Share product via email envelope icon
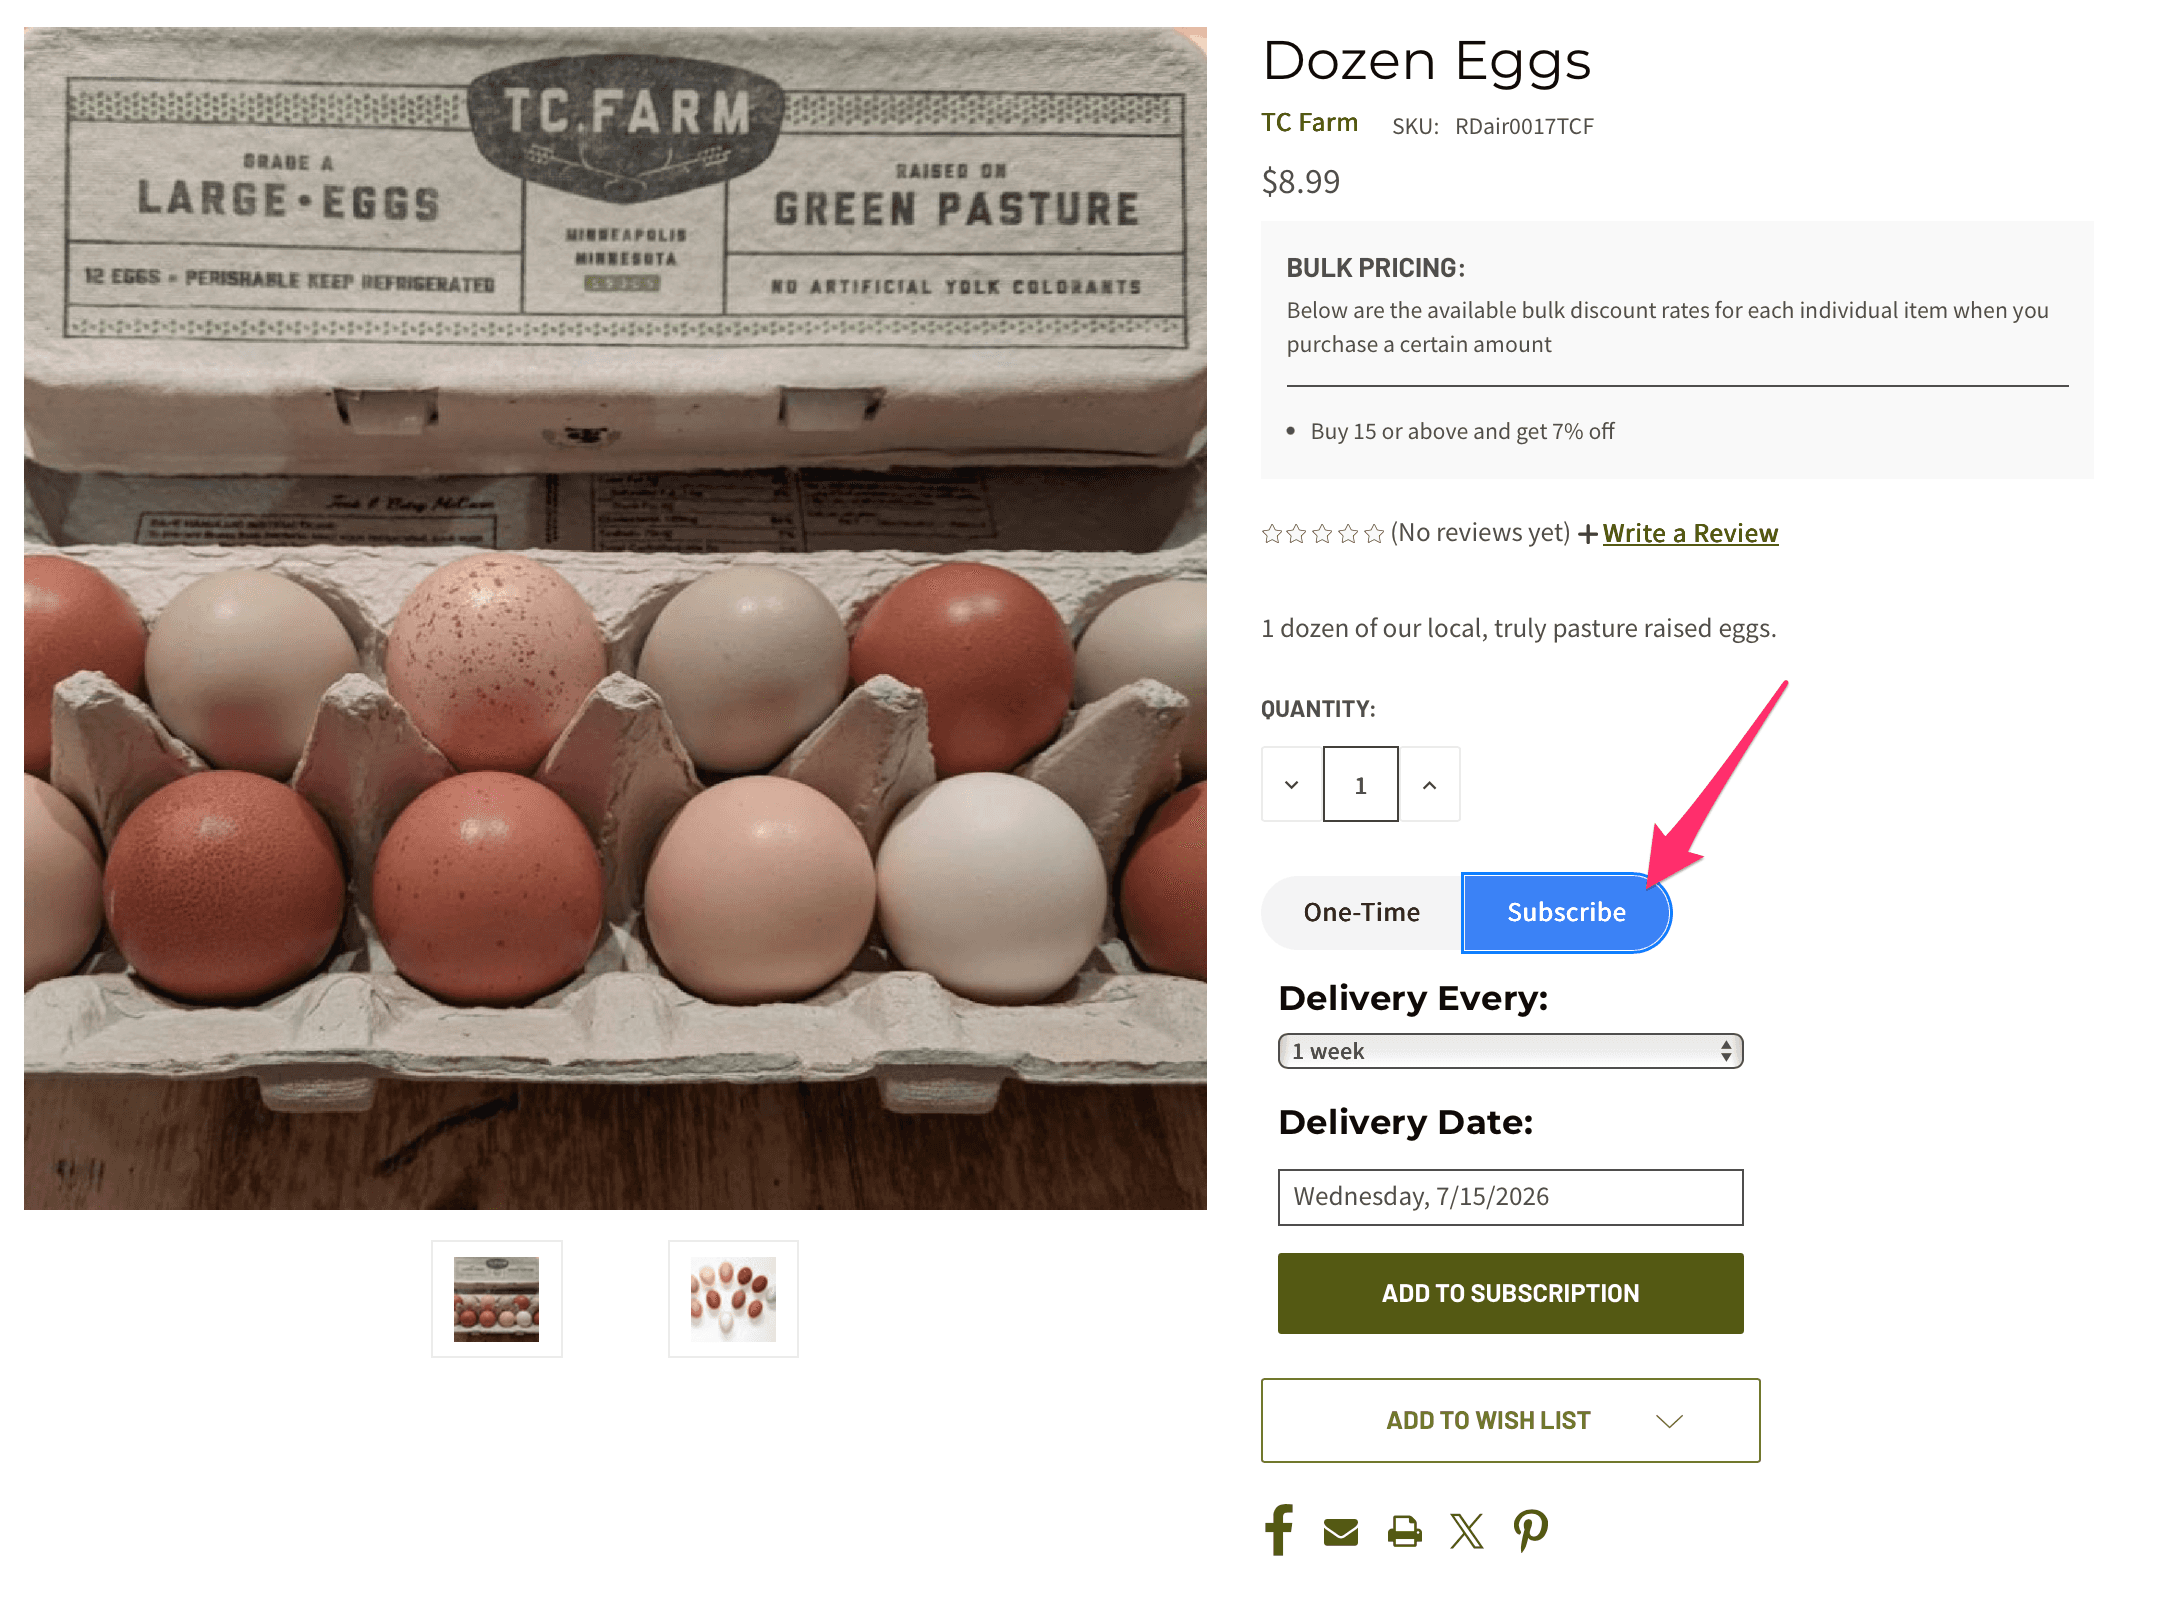Screen dimensions: 2172x1608 1341,1532
